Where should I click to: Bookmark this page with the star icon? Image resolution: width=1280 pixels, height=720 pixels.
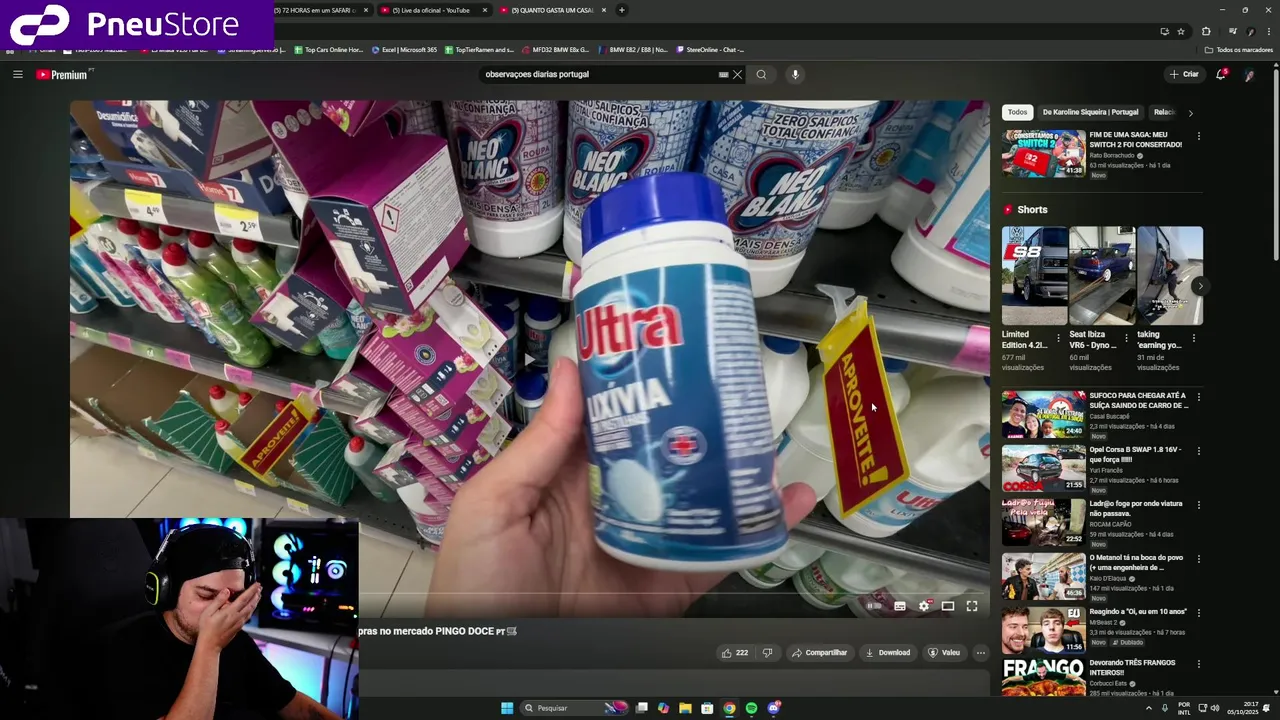(1181, 31)
